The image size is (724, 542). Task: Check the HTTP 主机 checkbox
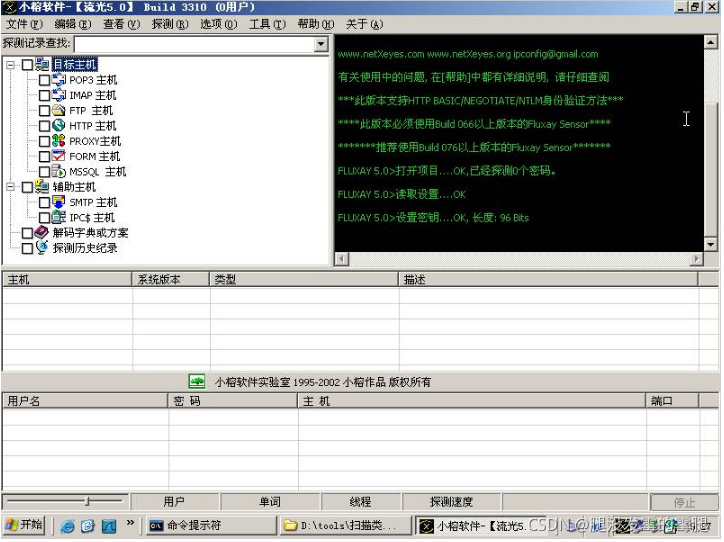pyautogui.click(x=44, y=126)
